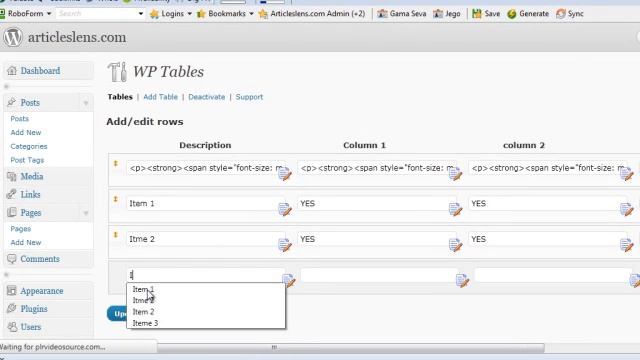The width and height of the screenshot is (640, 360).
Task: Click the WordPress logo icon
Action: [x=13, y=37]
